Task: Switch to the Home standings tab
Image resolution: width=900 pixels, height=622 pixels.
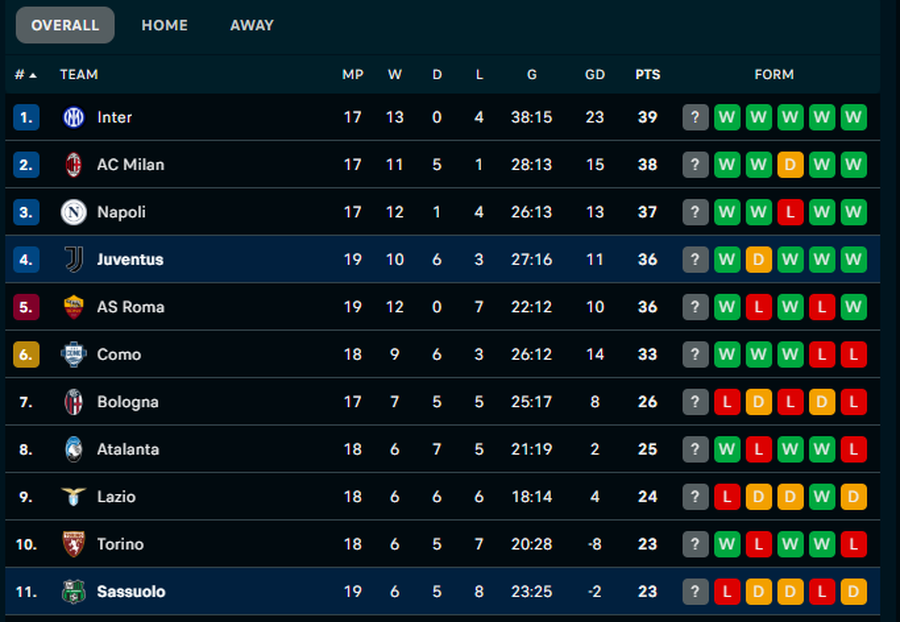Action: [x=164, y=25]
